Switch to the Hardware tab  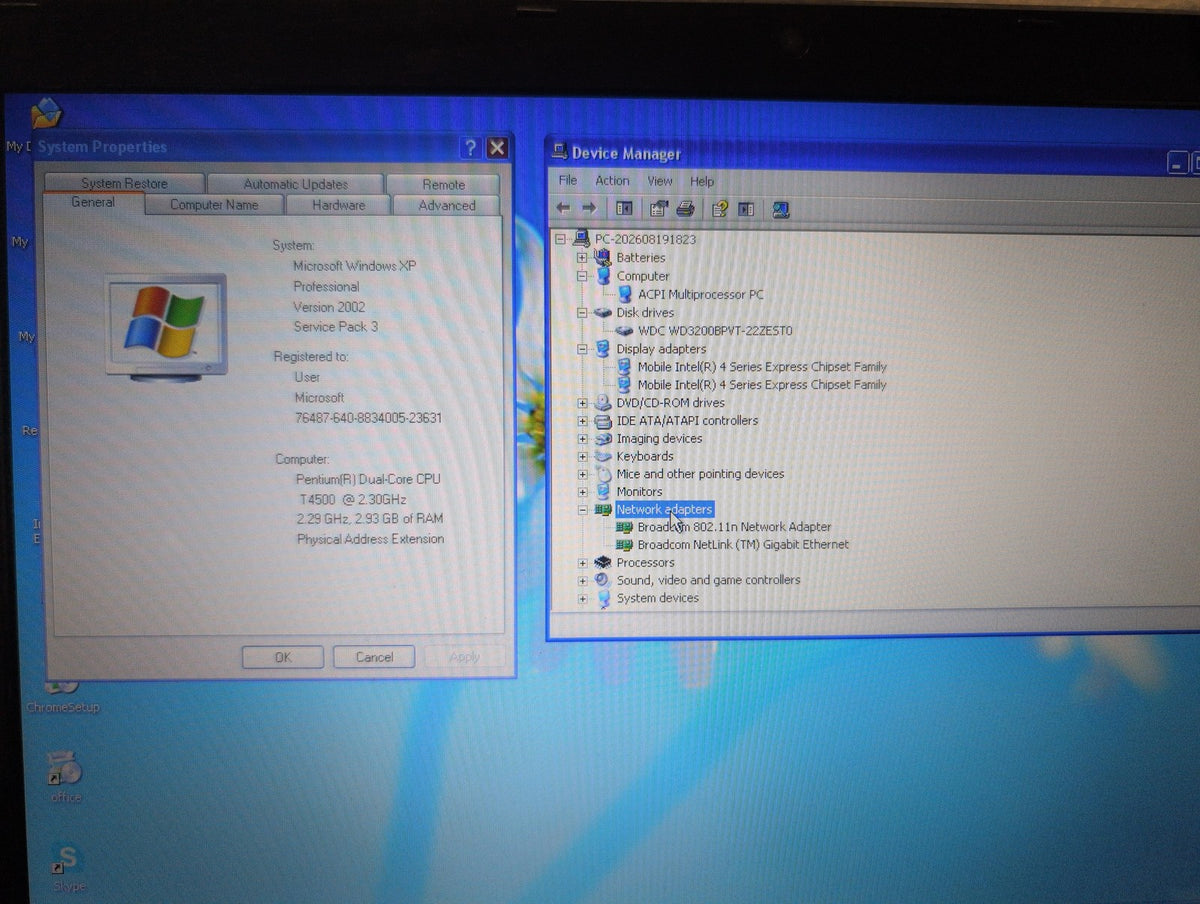(338, 205)
